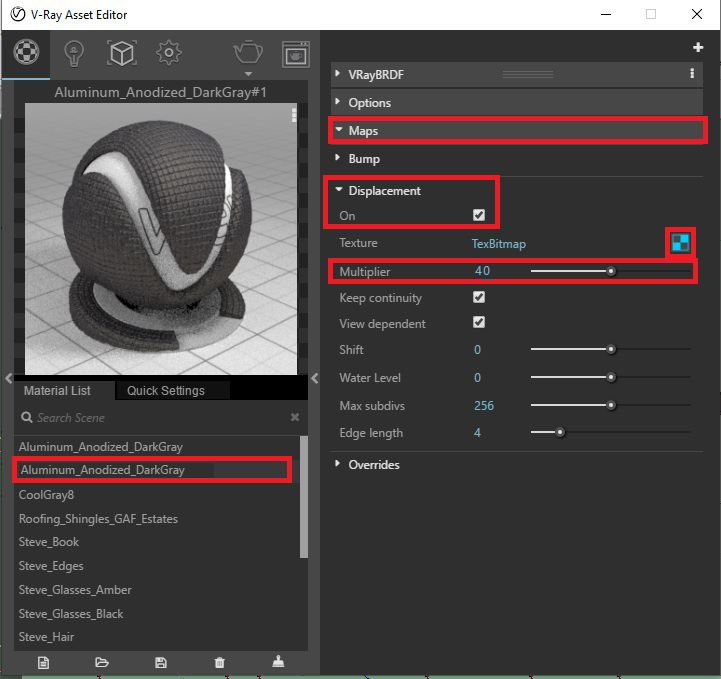Click the material preview sphere thumbnail

click(161, 239)
